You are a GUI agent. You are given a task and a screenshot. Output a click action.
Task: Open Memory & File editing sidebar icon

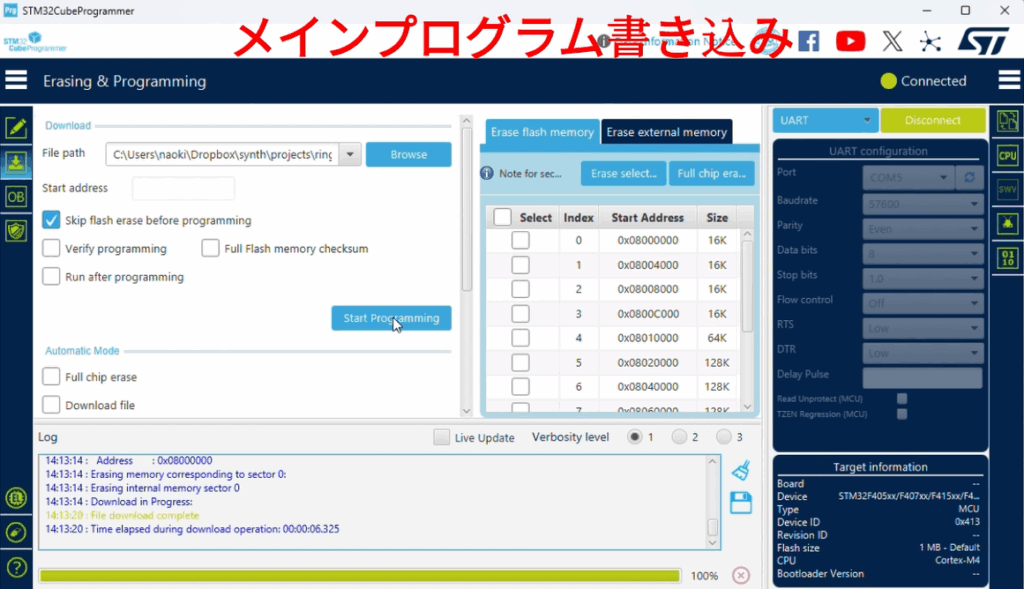(16, 127)
